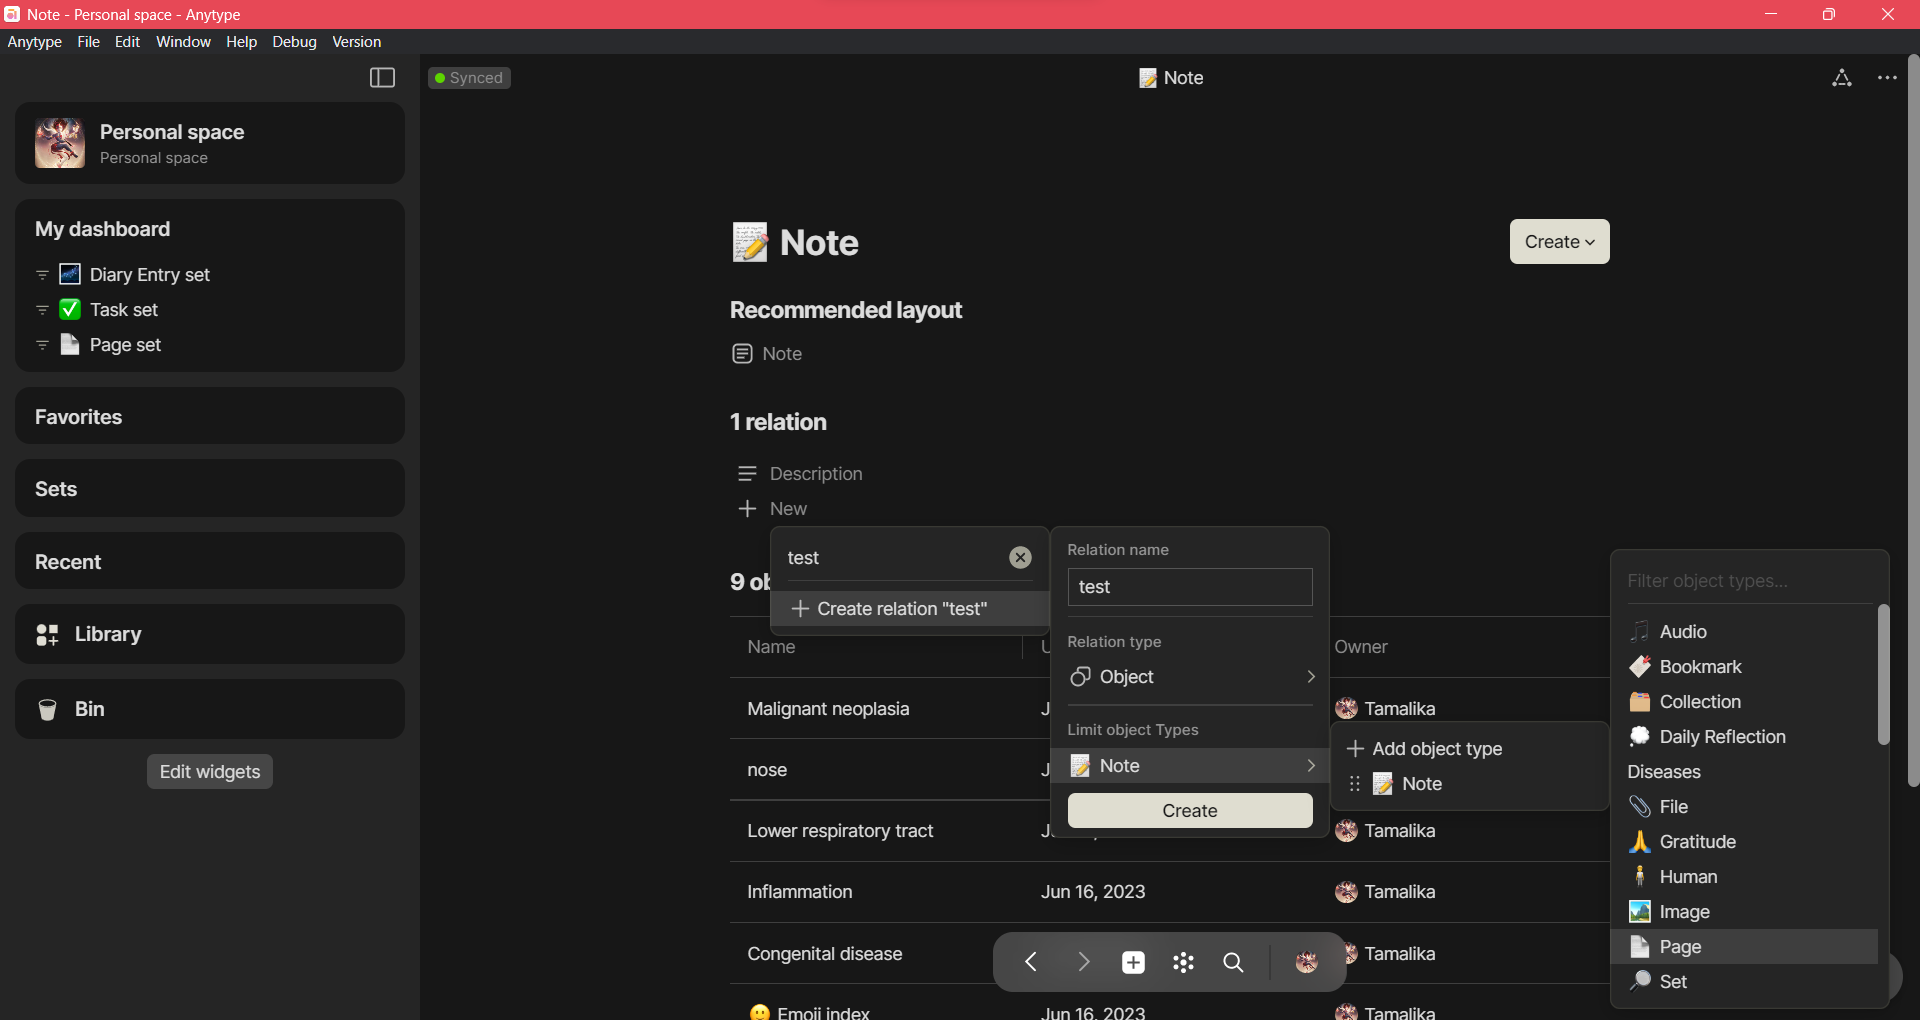
Task: Open the Diary Entry set widget
Action: 150,275
